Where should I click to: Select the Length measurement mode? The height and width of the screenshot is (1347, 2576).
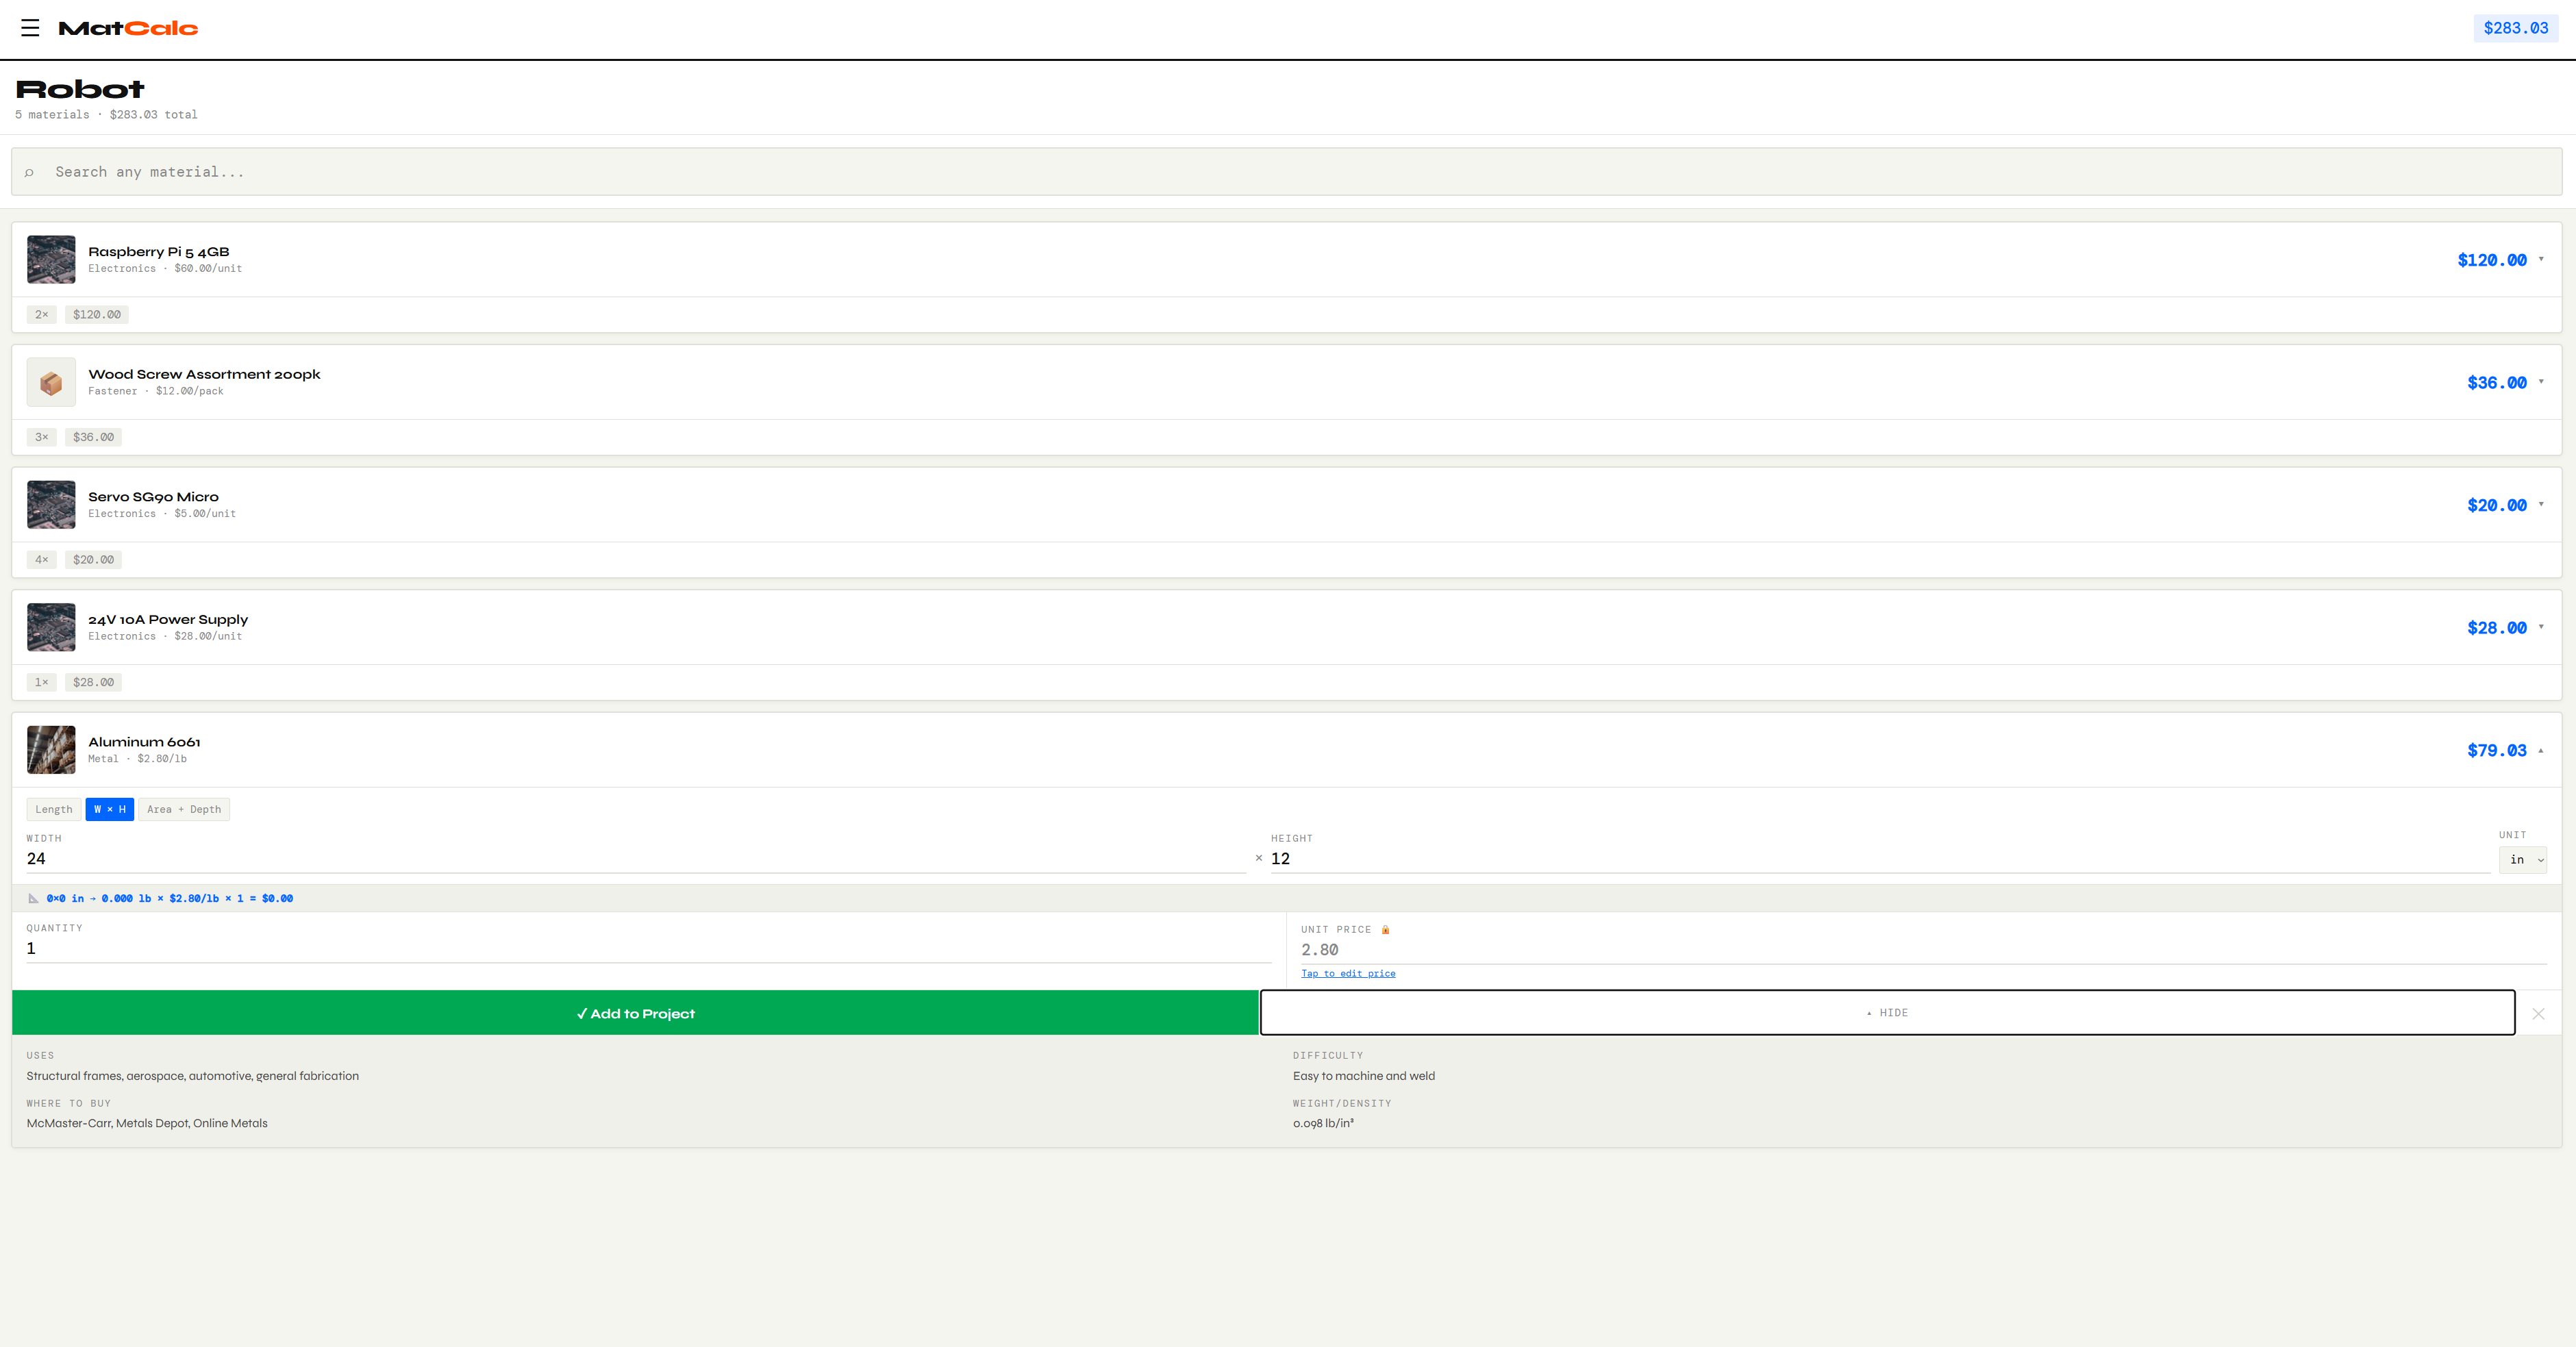[x=54, y=810]
